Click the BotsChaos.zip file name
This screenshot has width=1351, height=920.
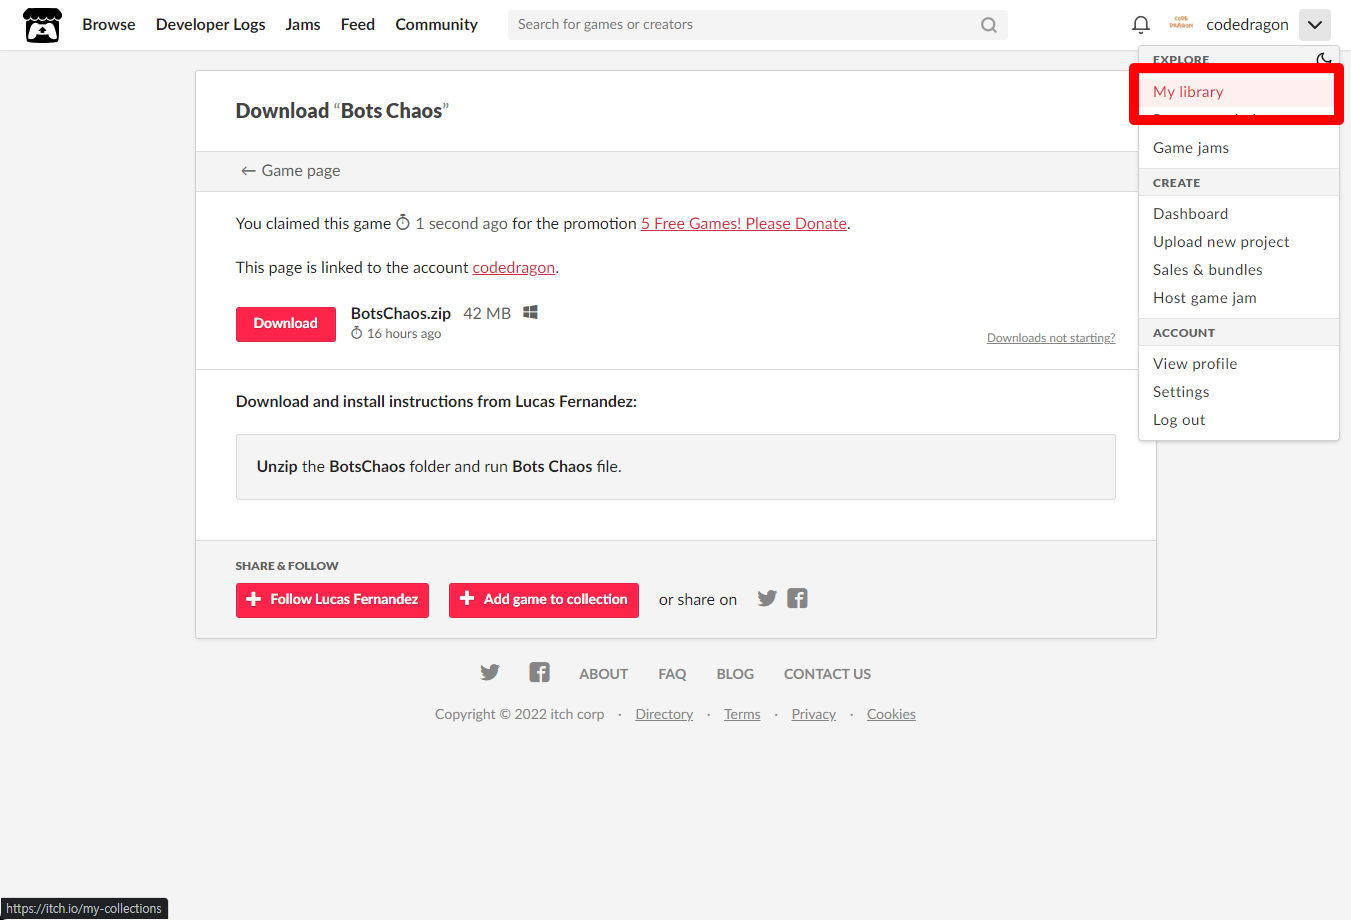click(x=401, y=314)
